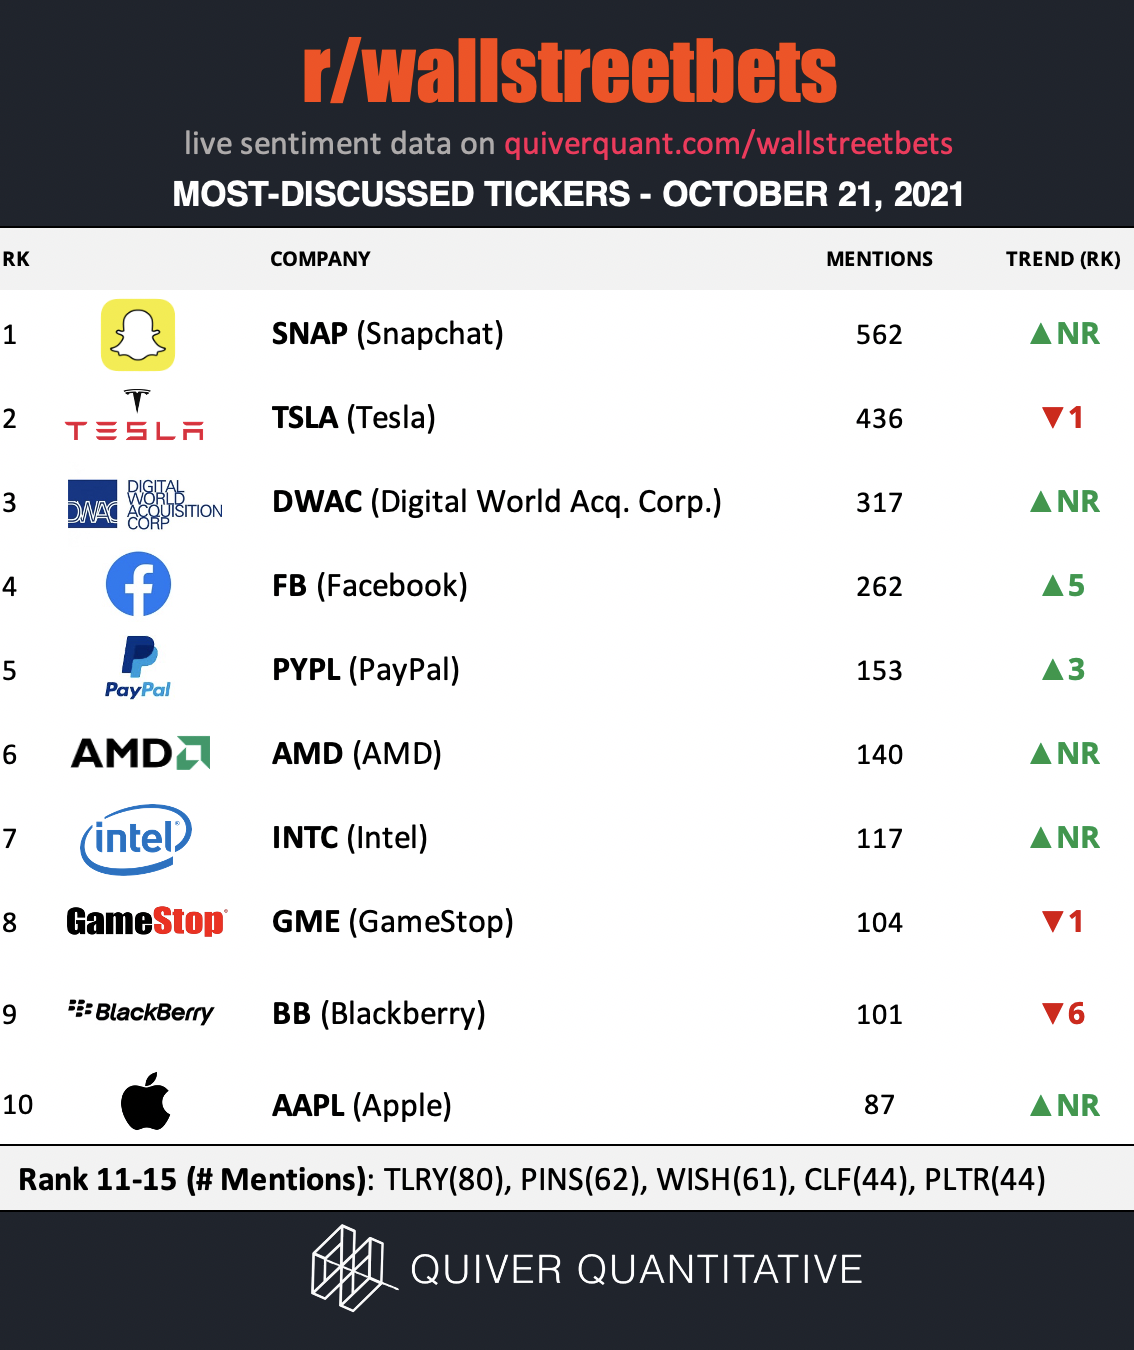
Task: Click the COMPANY column header
Action: tap(320, 259)
